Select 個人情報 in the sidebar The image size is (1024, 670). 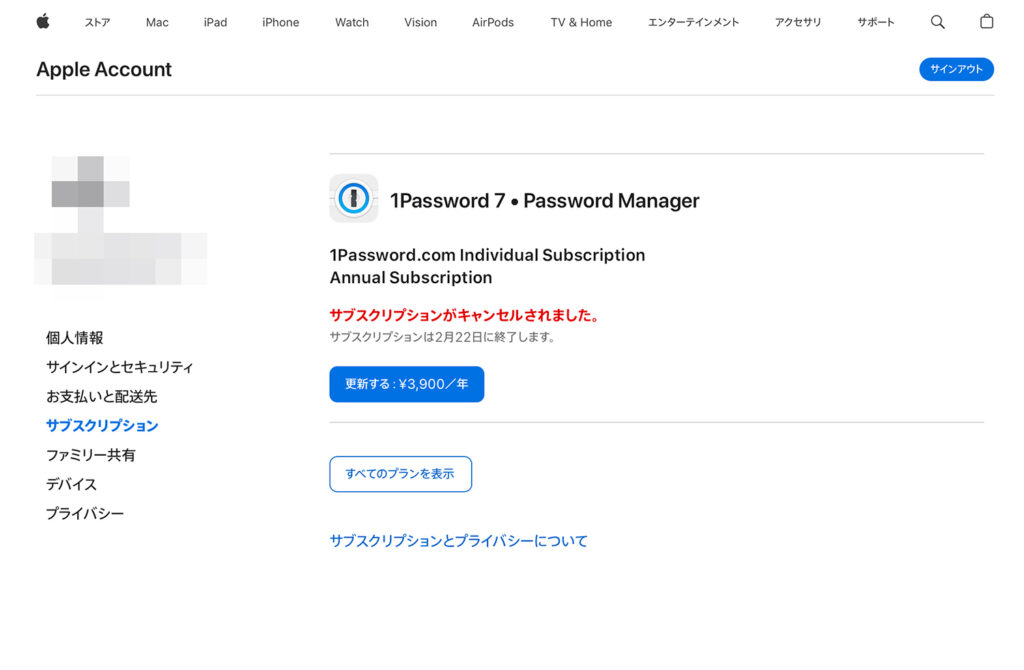pos(74,338)
